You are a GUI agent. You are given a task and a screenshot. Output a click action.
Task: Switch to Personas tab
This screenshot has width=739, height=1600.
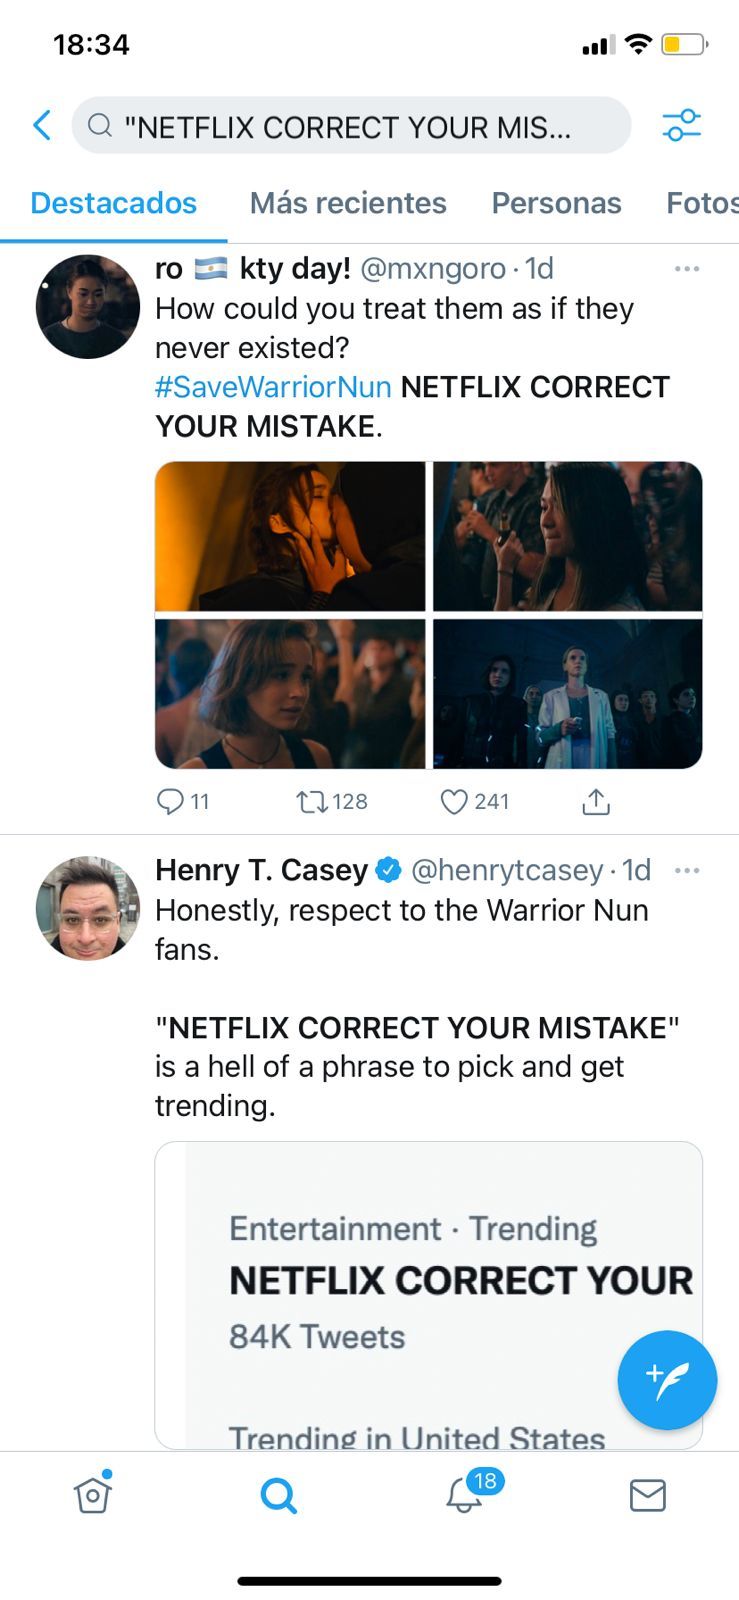point(556,203)
